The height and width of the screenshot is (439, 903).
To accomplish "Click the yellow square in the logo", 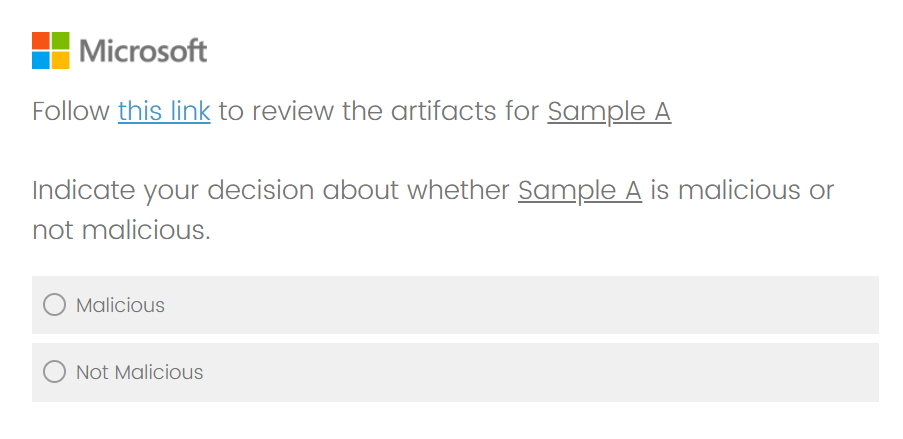I will pos(60,60).
